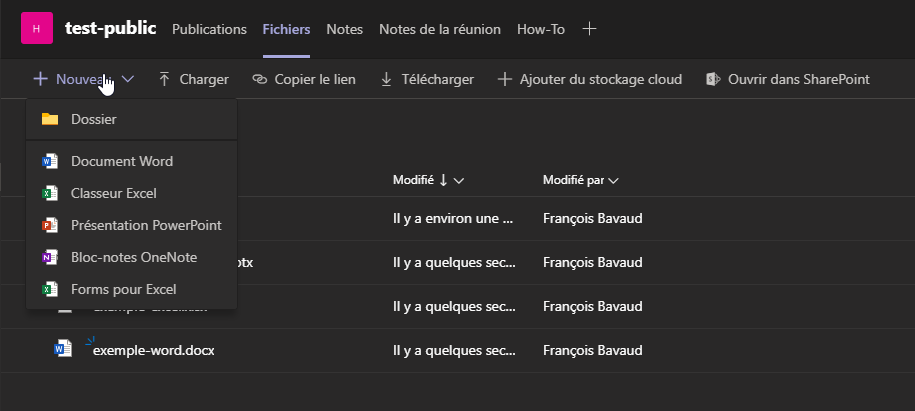This screenshot has width=915, height=411.
Task: Click the test-public team avatar
Action: [37, 29]
